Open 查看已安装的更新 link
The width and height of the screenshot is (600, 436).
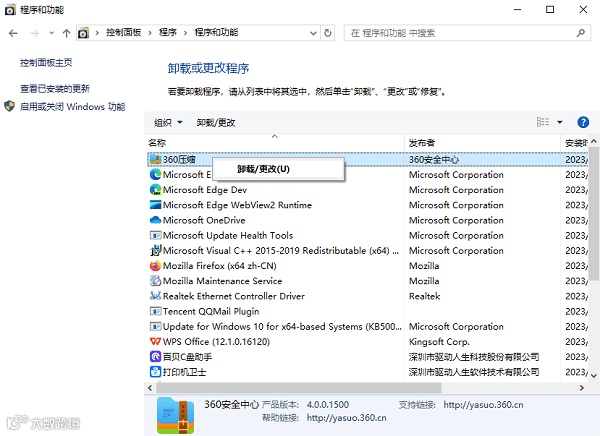point(55,88)
